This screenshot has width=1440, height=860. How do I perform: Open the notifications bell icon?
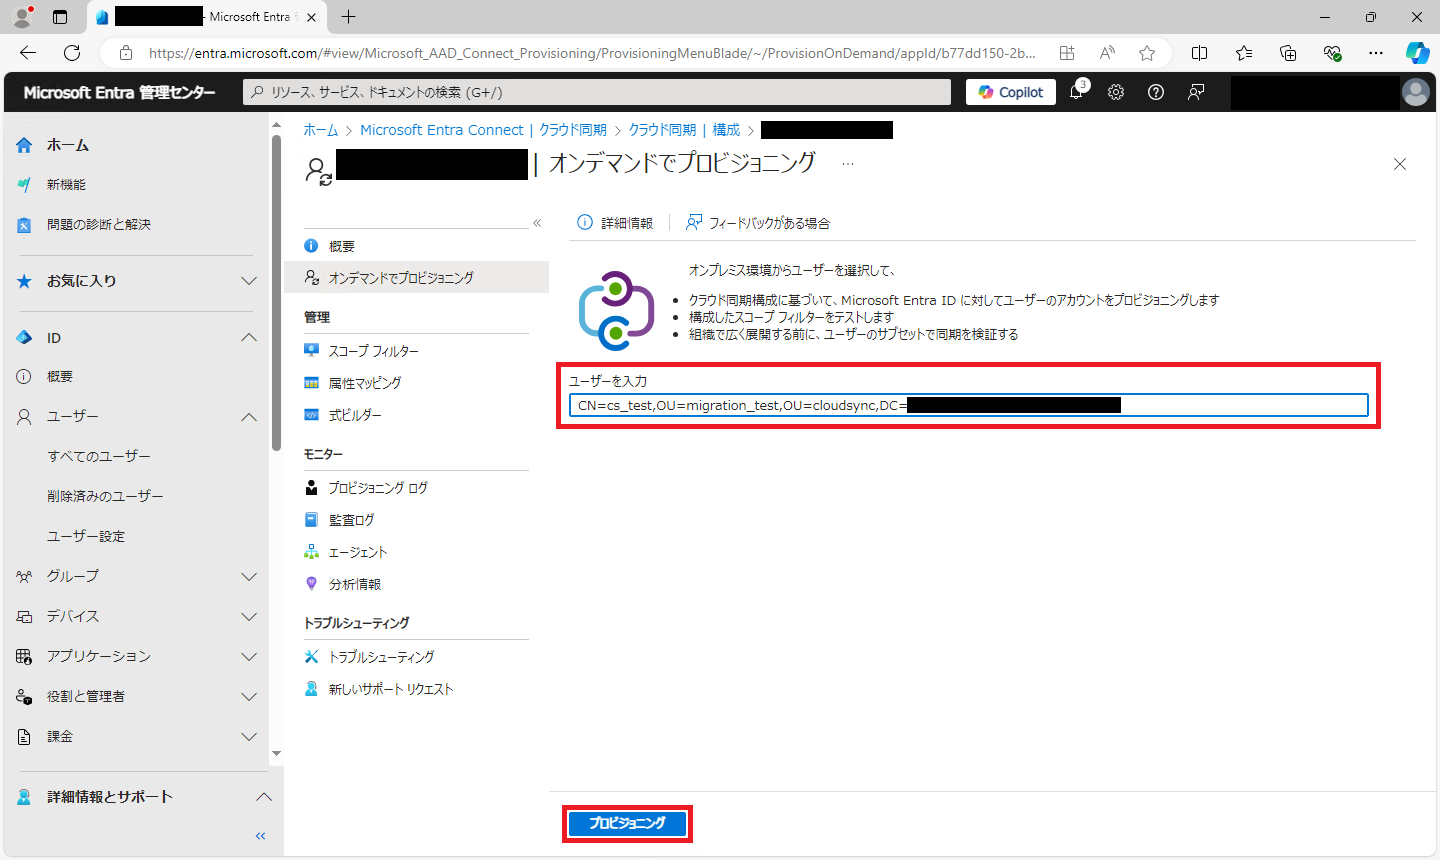pyautogui.click(x=1077, y=92)
